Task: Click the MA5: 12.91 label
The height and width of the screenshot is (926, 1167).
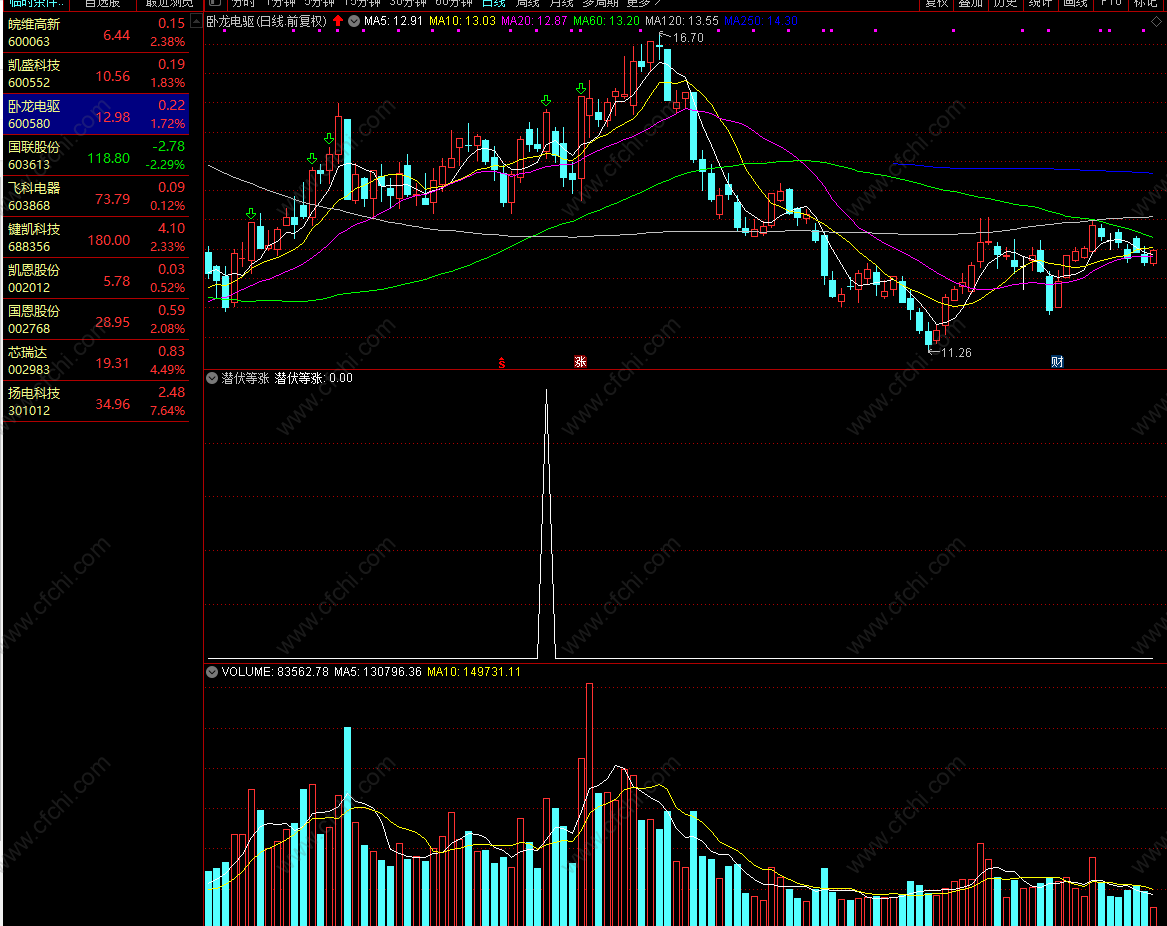Action: 393,21
